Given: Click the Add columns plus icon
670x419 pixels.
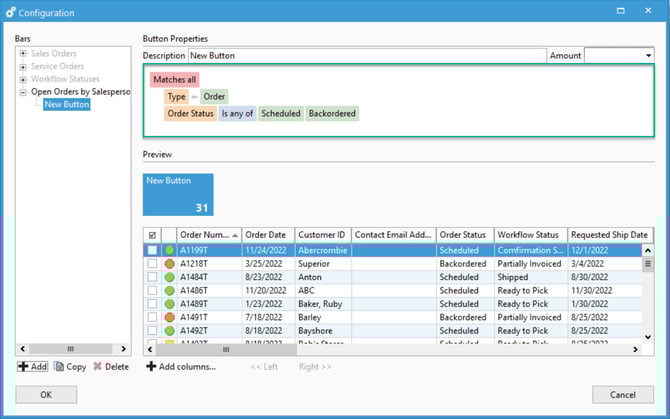Looking at the screenshot, I should (x=151, y=367).
